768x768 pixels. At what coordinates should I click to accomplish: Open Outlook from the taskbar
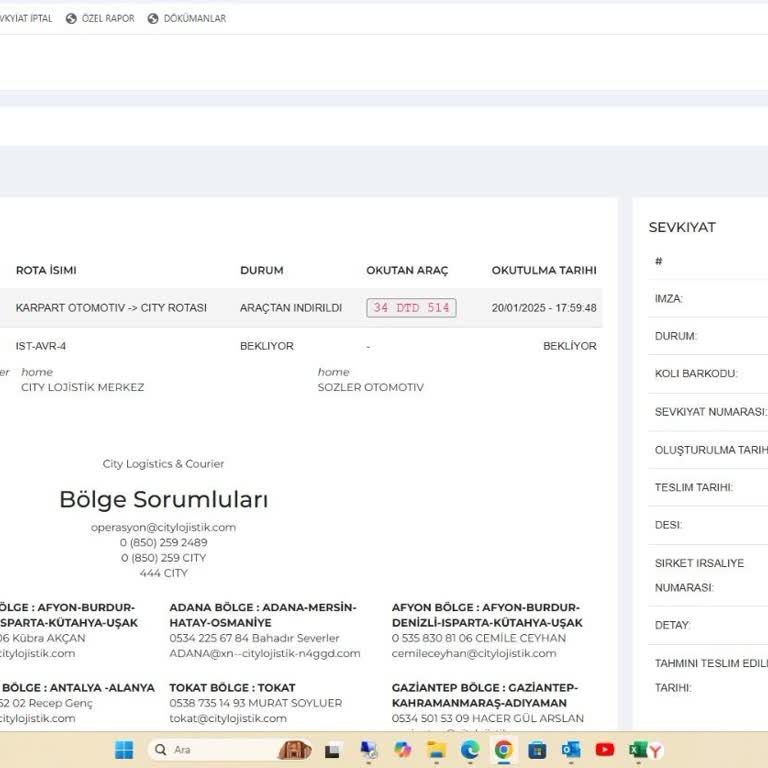tap(571, 750)
